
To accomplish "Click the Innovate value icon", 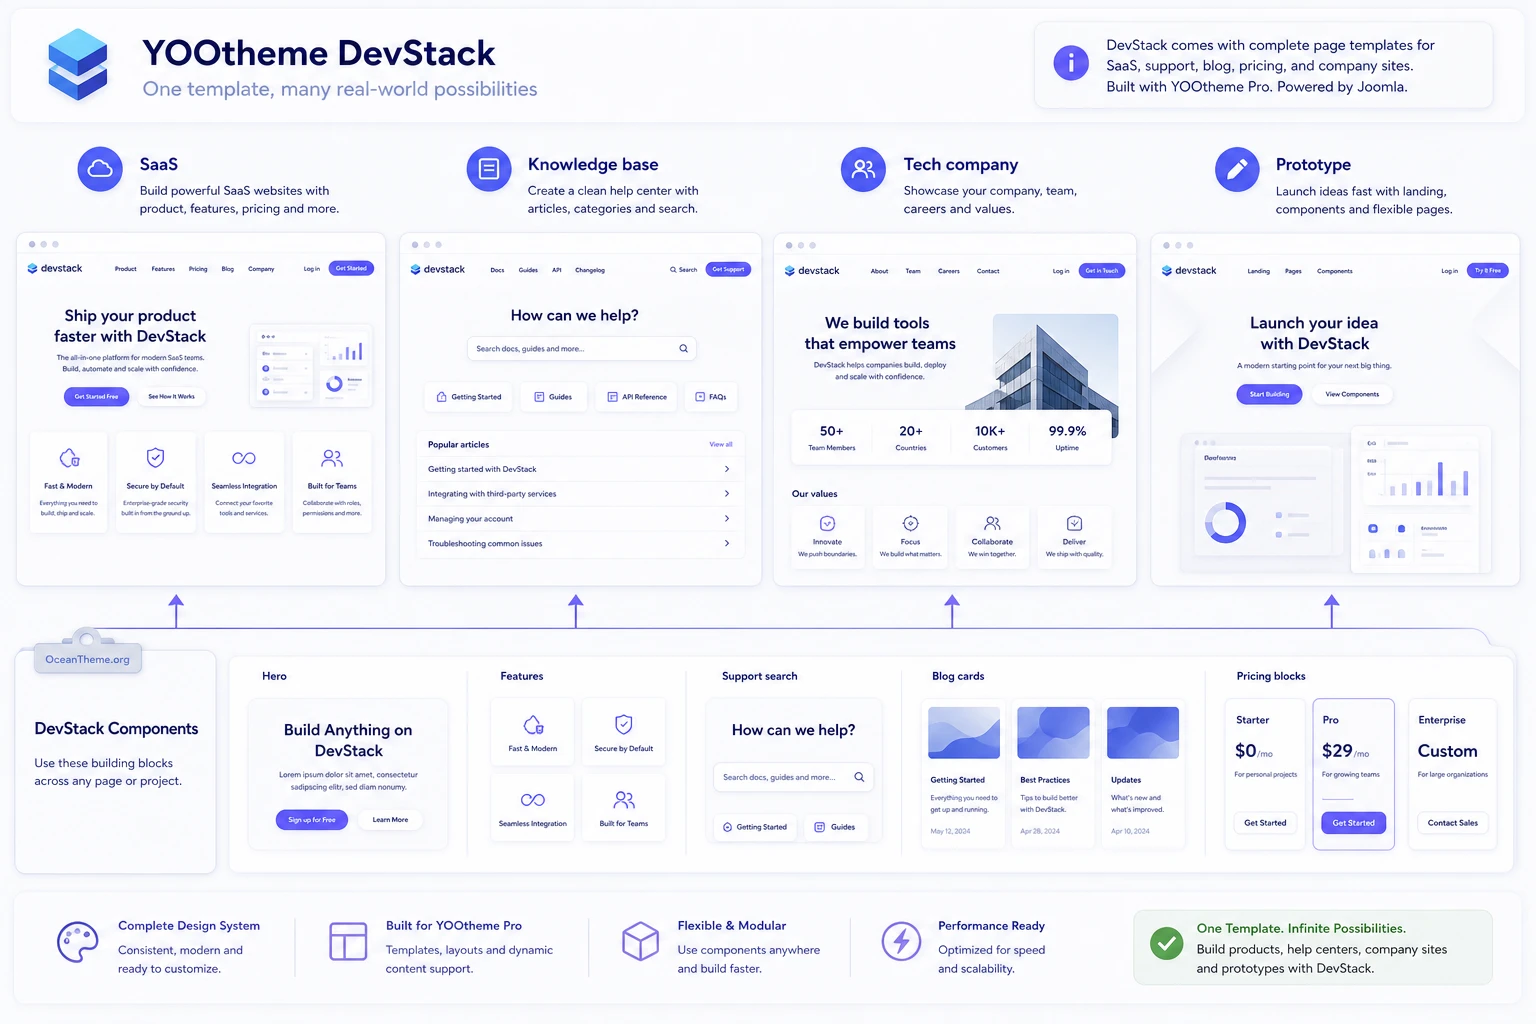I will 827,523.
